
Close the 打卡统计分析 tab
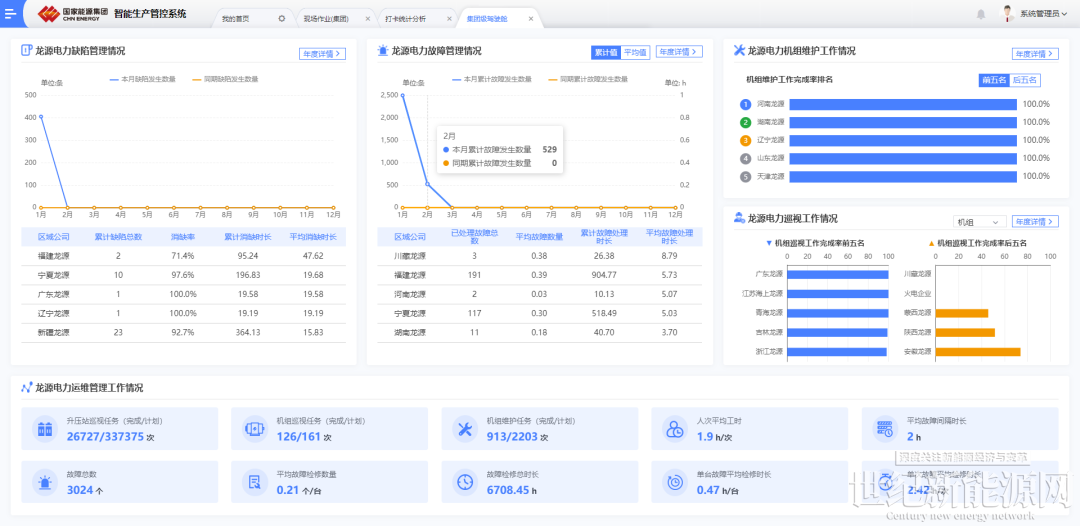pos(448,19)
